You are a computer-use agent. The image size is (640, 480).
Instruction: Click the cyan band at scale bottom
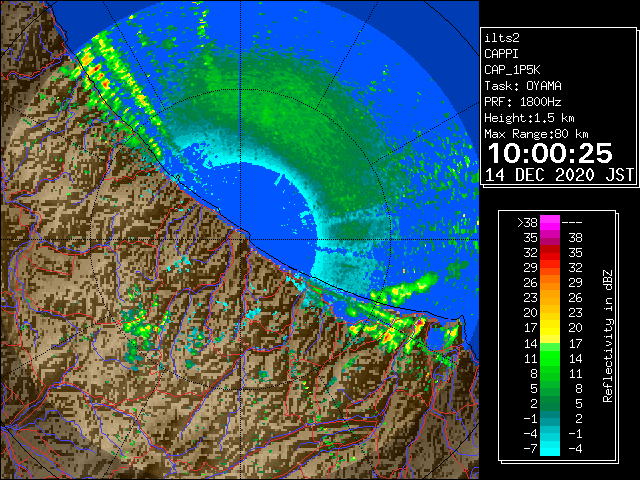550,448
